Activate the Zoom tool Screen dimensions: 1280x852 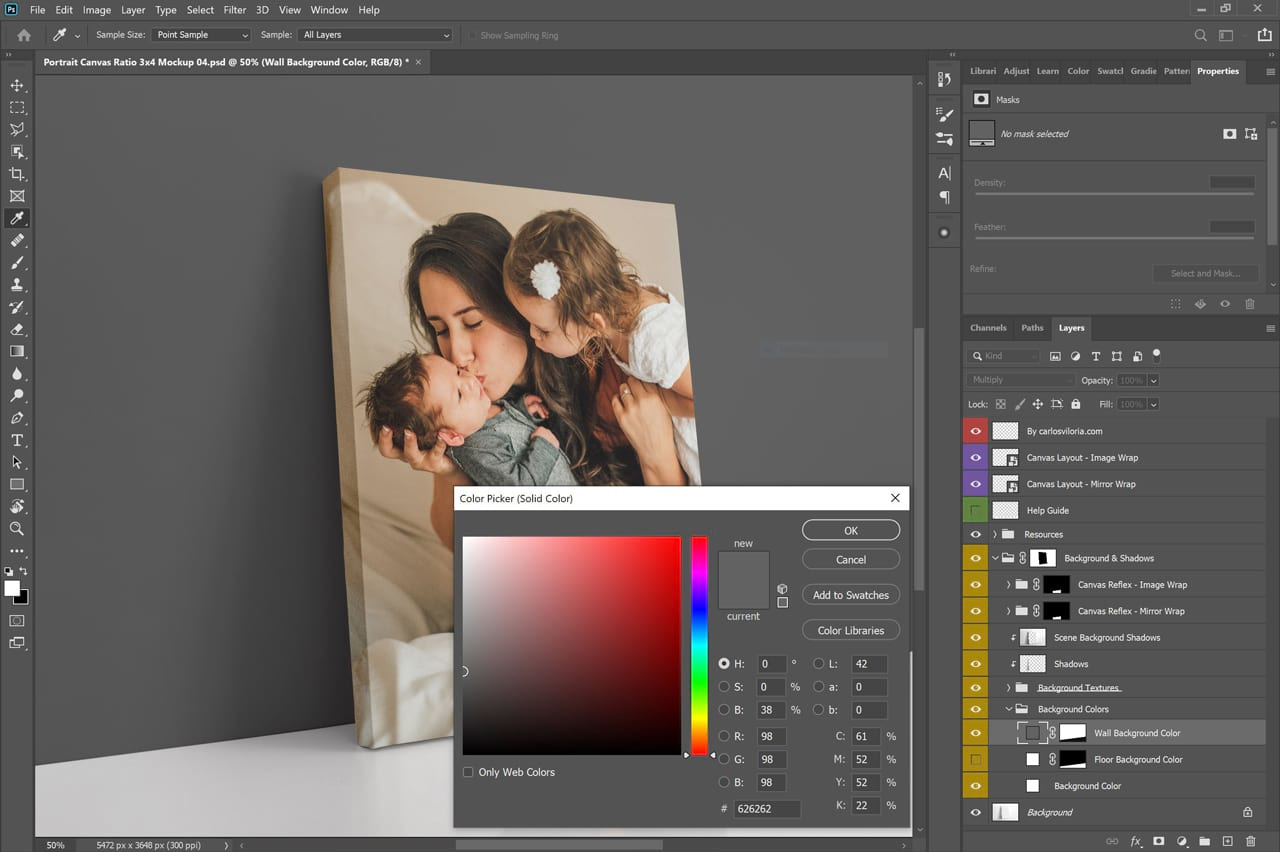click(x=16, y=528)
